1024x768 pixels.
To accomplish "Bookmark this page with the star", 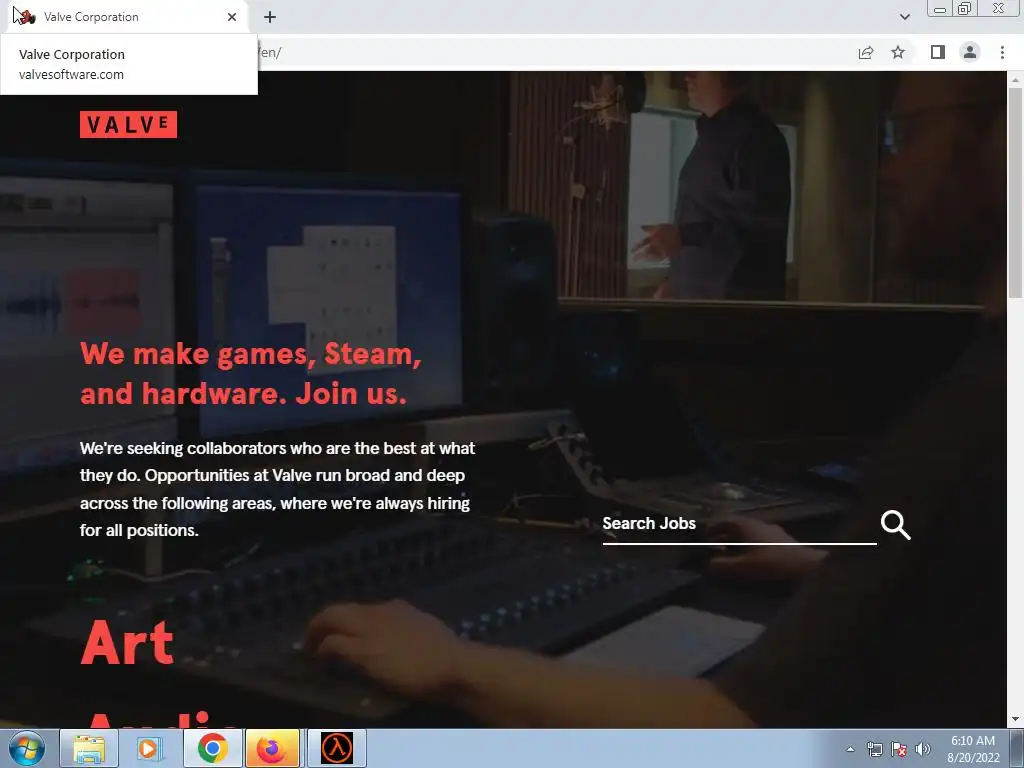I will 898,52.
